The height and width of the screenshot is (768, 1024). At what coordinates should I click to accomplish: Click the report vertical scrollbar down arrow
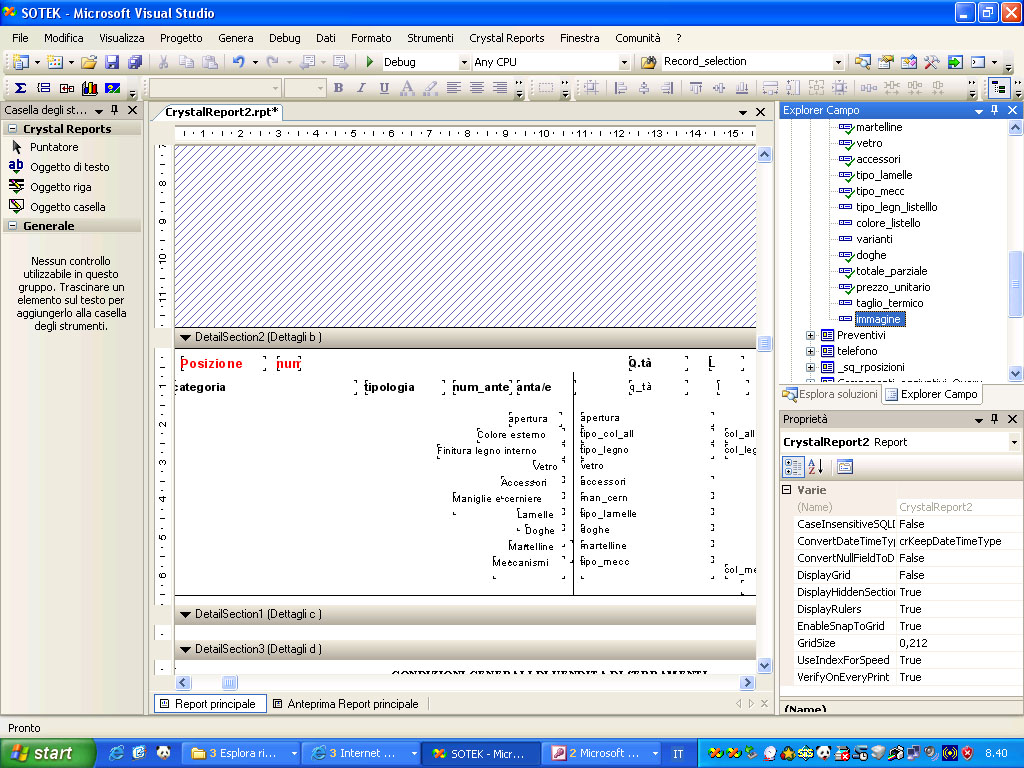coord(764,666)
